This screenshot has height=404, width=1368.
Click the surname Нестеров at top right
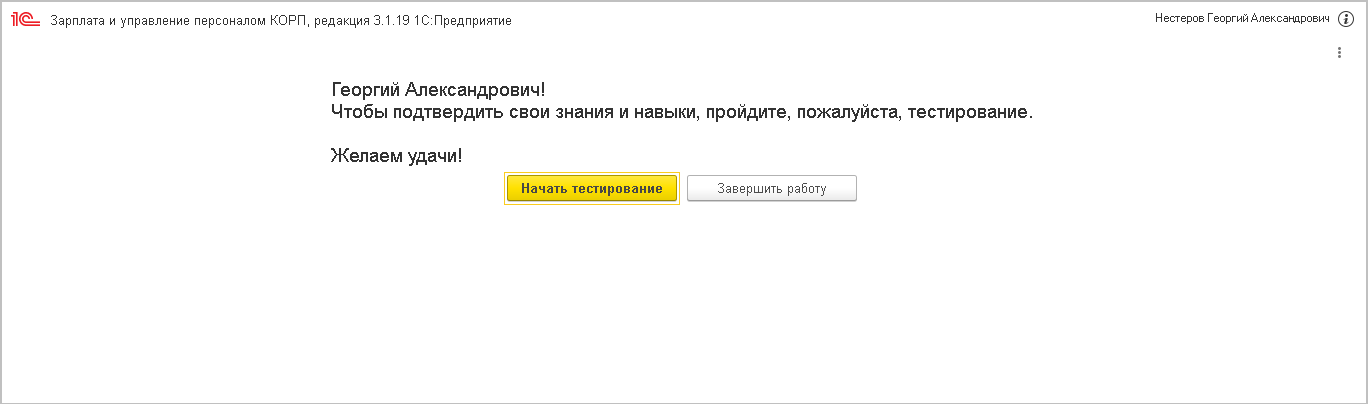(x=1181, y=19)
